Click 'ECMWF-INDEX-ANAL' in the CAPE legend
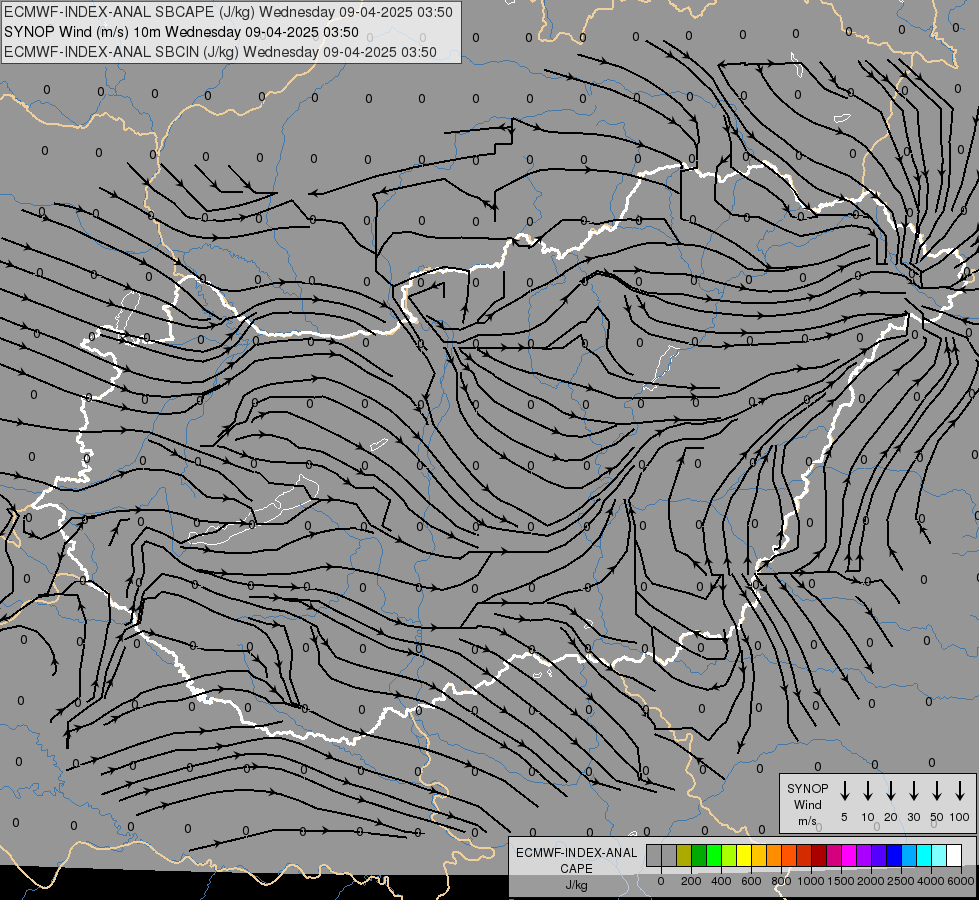 click(x=576, y=853)
